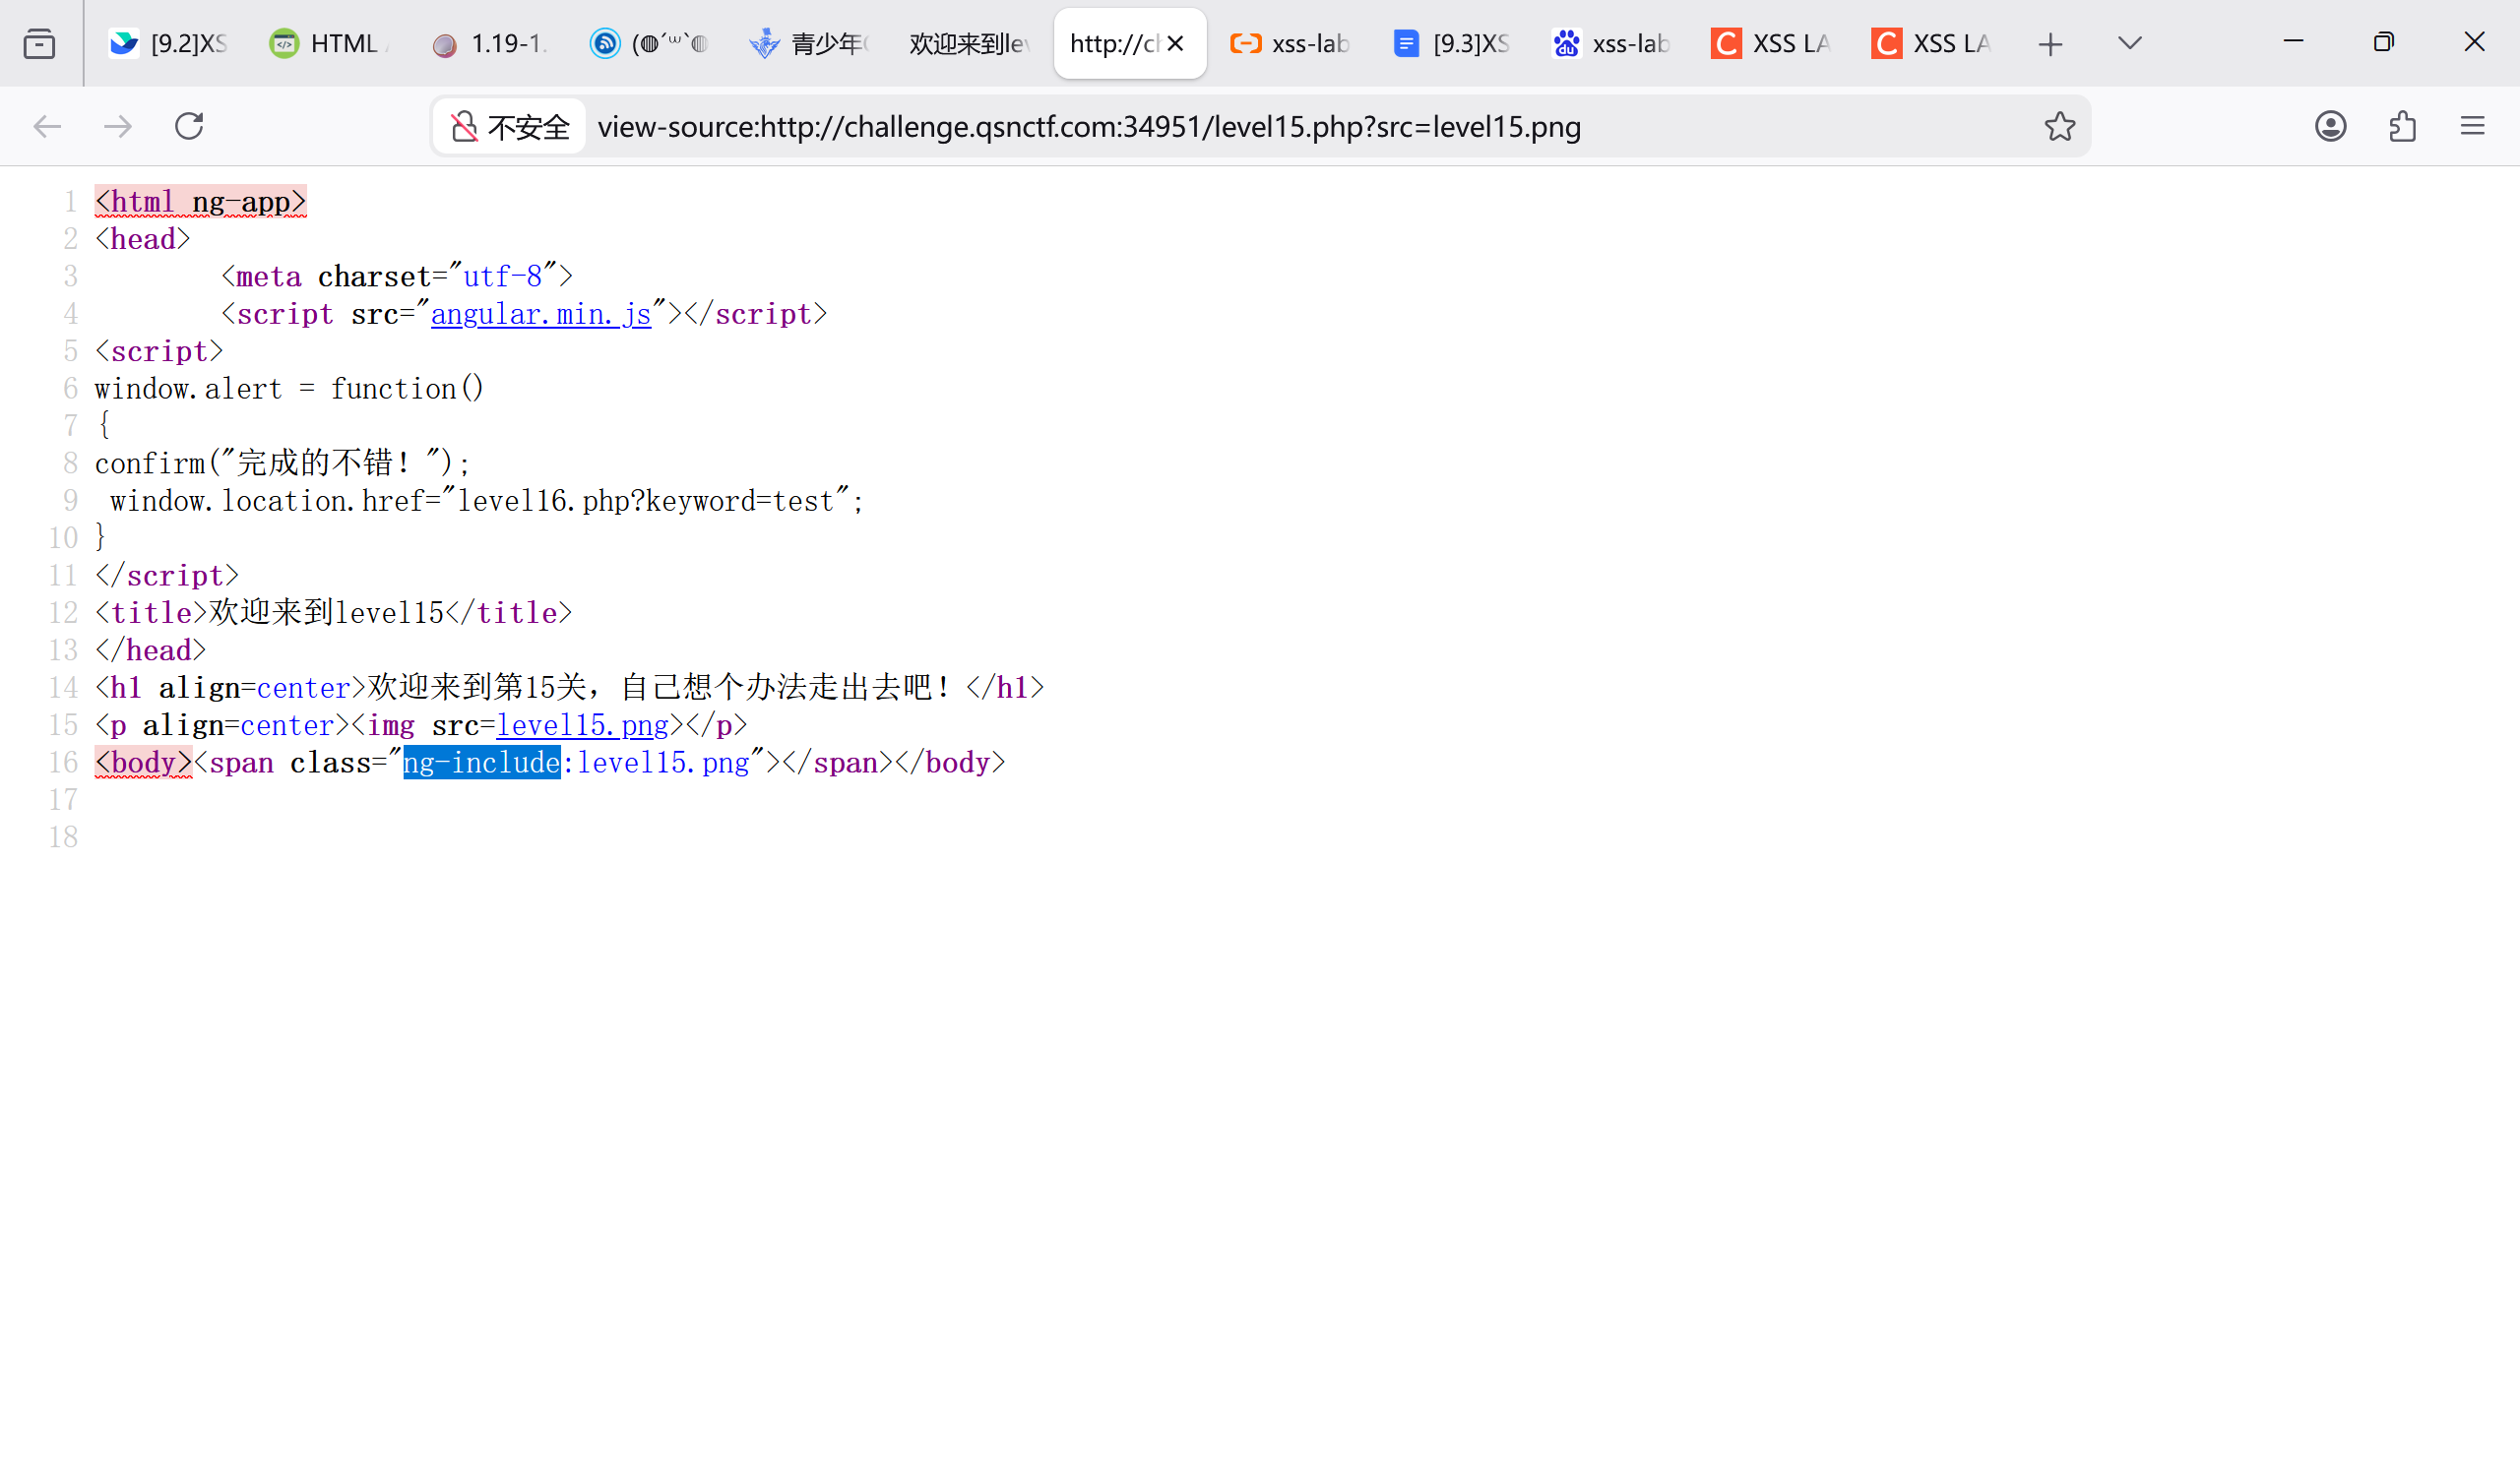
Task: Open the tab overview icon at top-left
Action: [39, 43]
